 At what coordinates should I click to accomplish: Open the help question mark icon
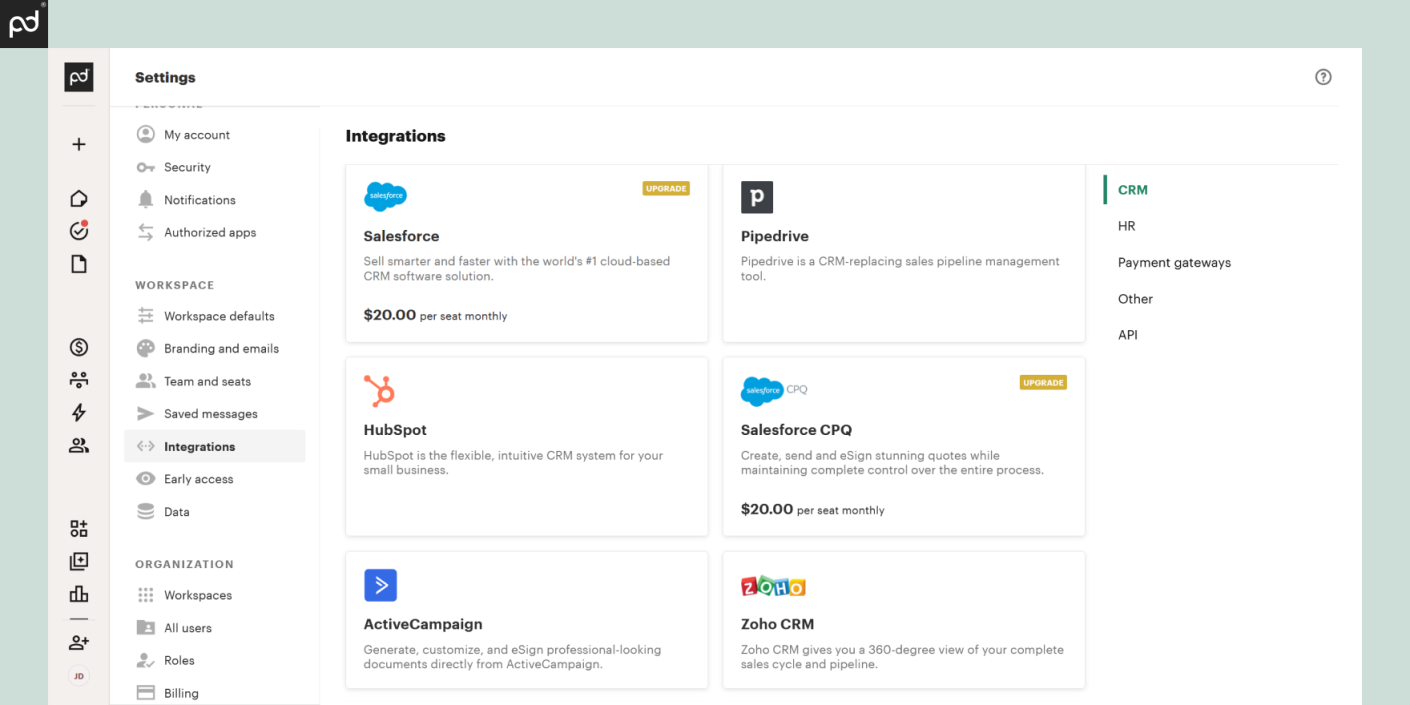click(1323, 77)
